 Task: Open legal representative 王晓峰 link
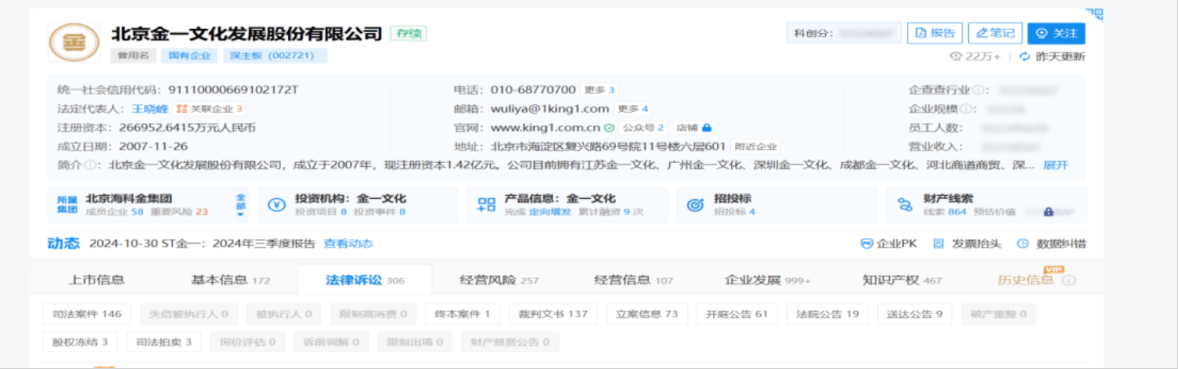(149, 109)
